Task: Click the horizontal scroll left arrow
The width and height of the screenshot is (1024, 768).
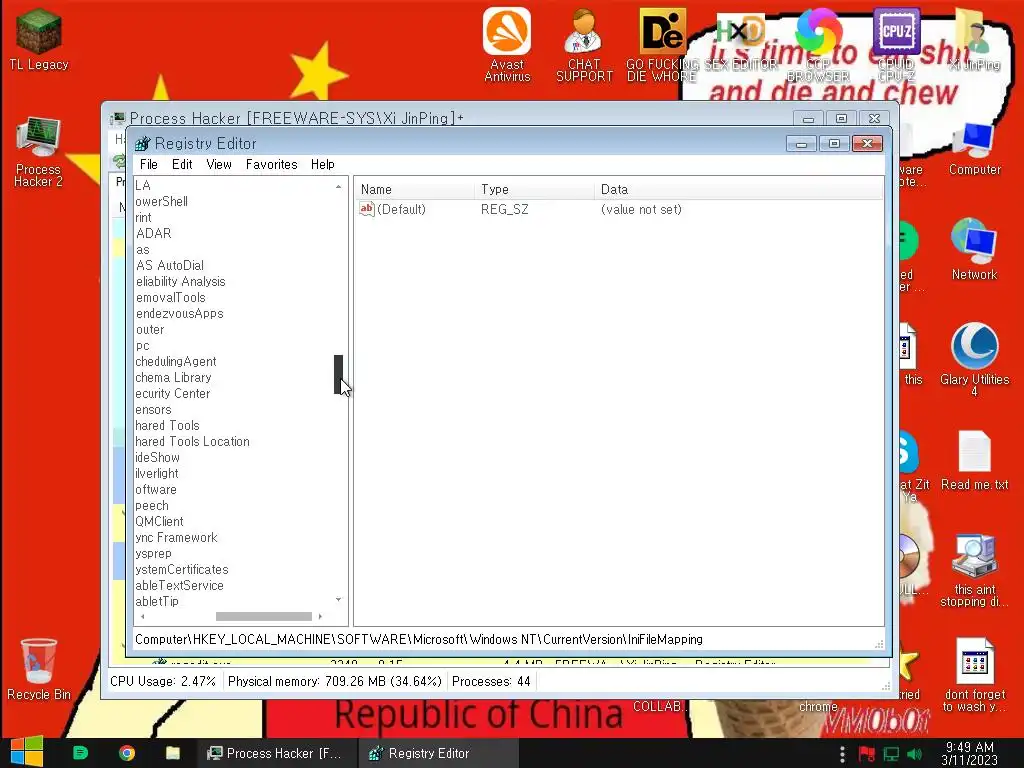Action: coord(142,616)
